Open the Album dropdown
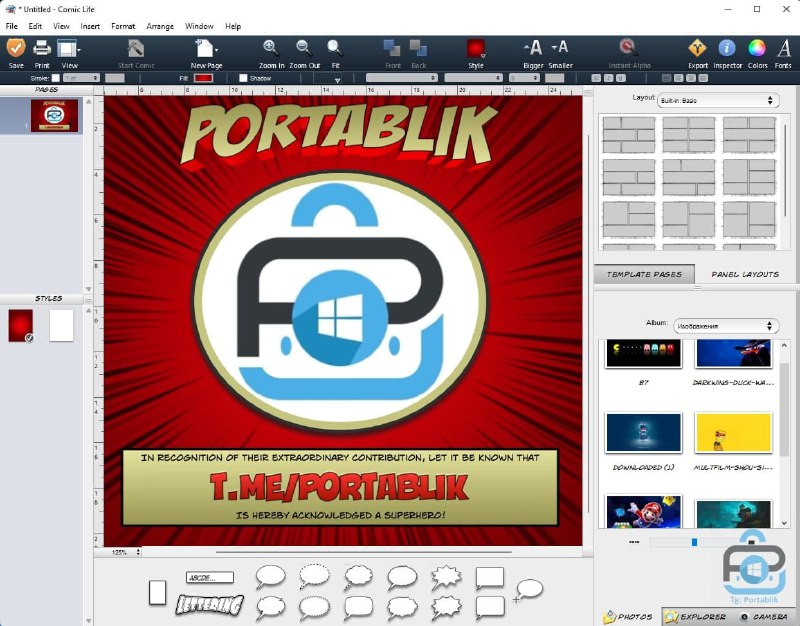 pyautogui.click(x=726, y=326)
